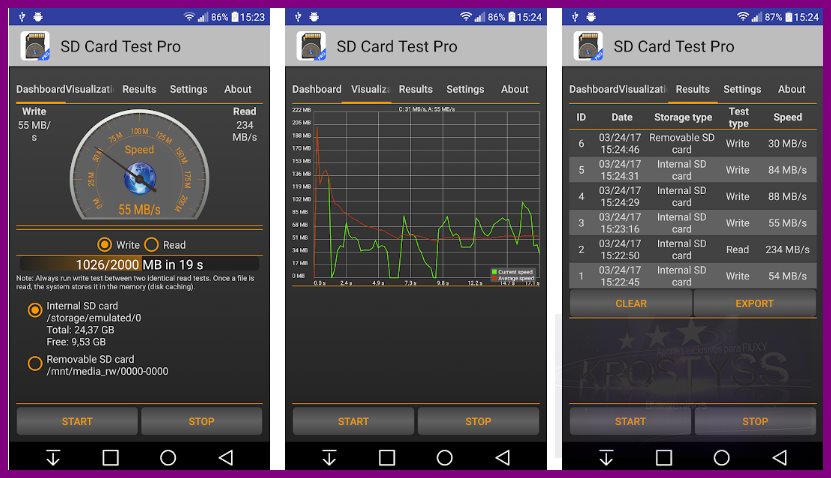Open Settings tab on right screen
This screenshot has width=831, height=478.
742,89
